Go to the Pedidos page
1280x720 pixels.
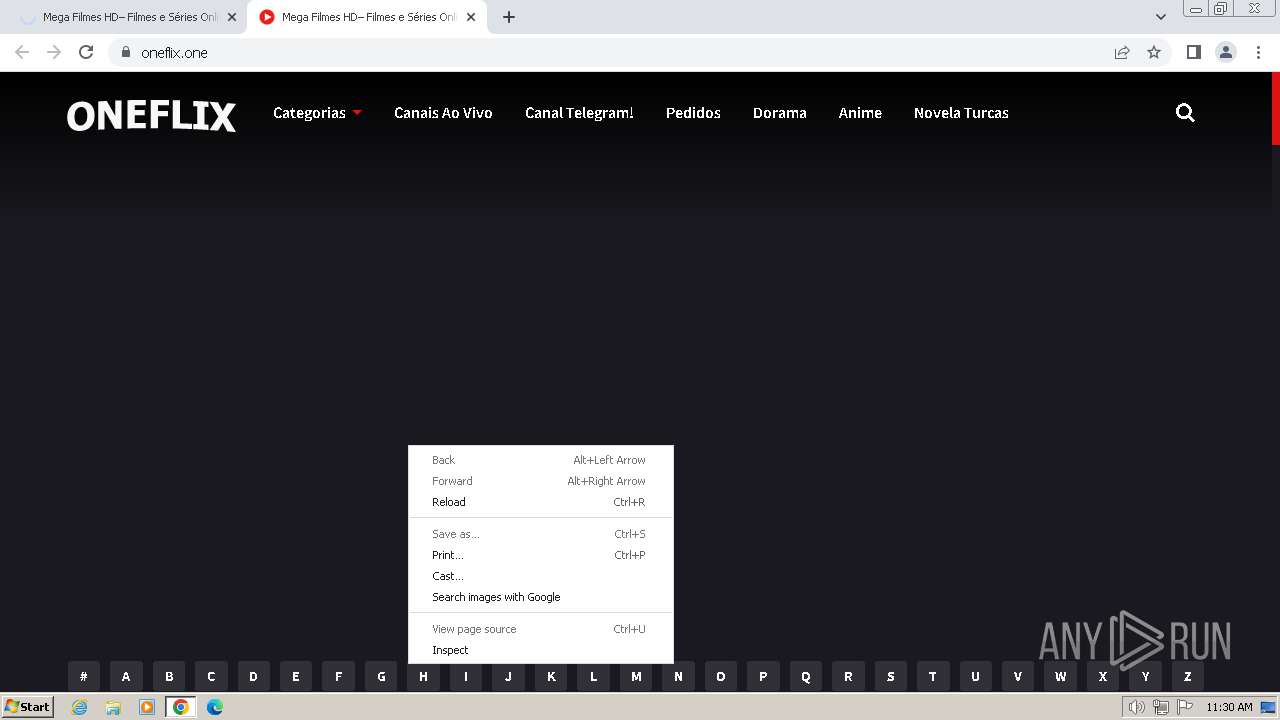(x=693, y=113)
